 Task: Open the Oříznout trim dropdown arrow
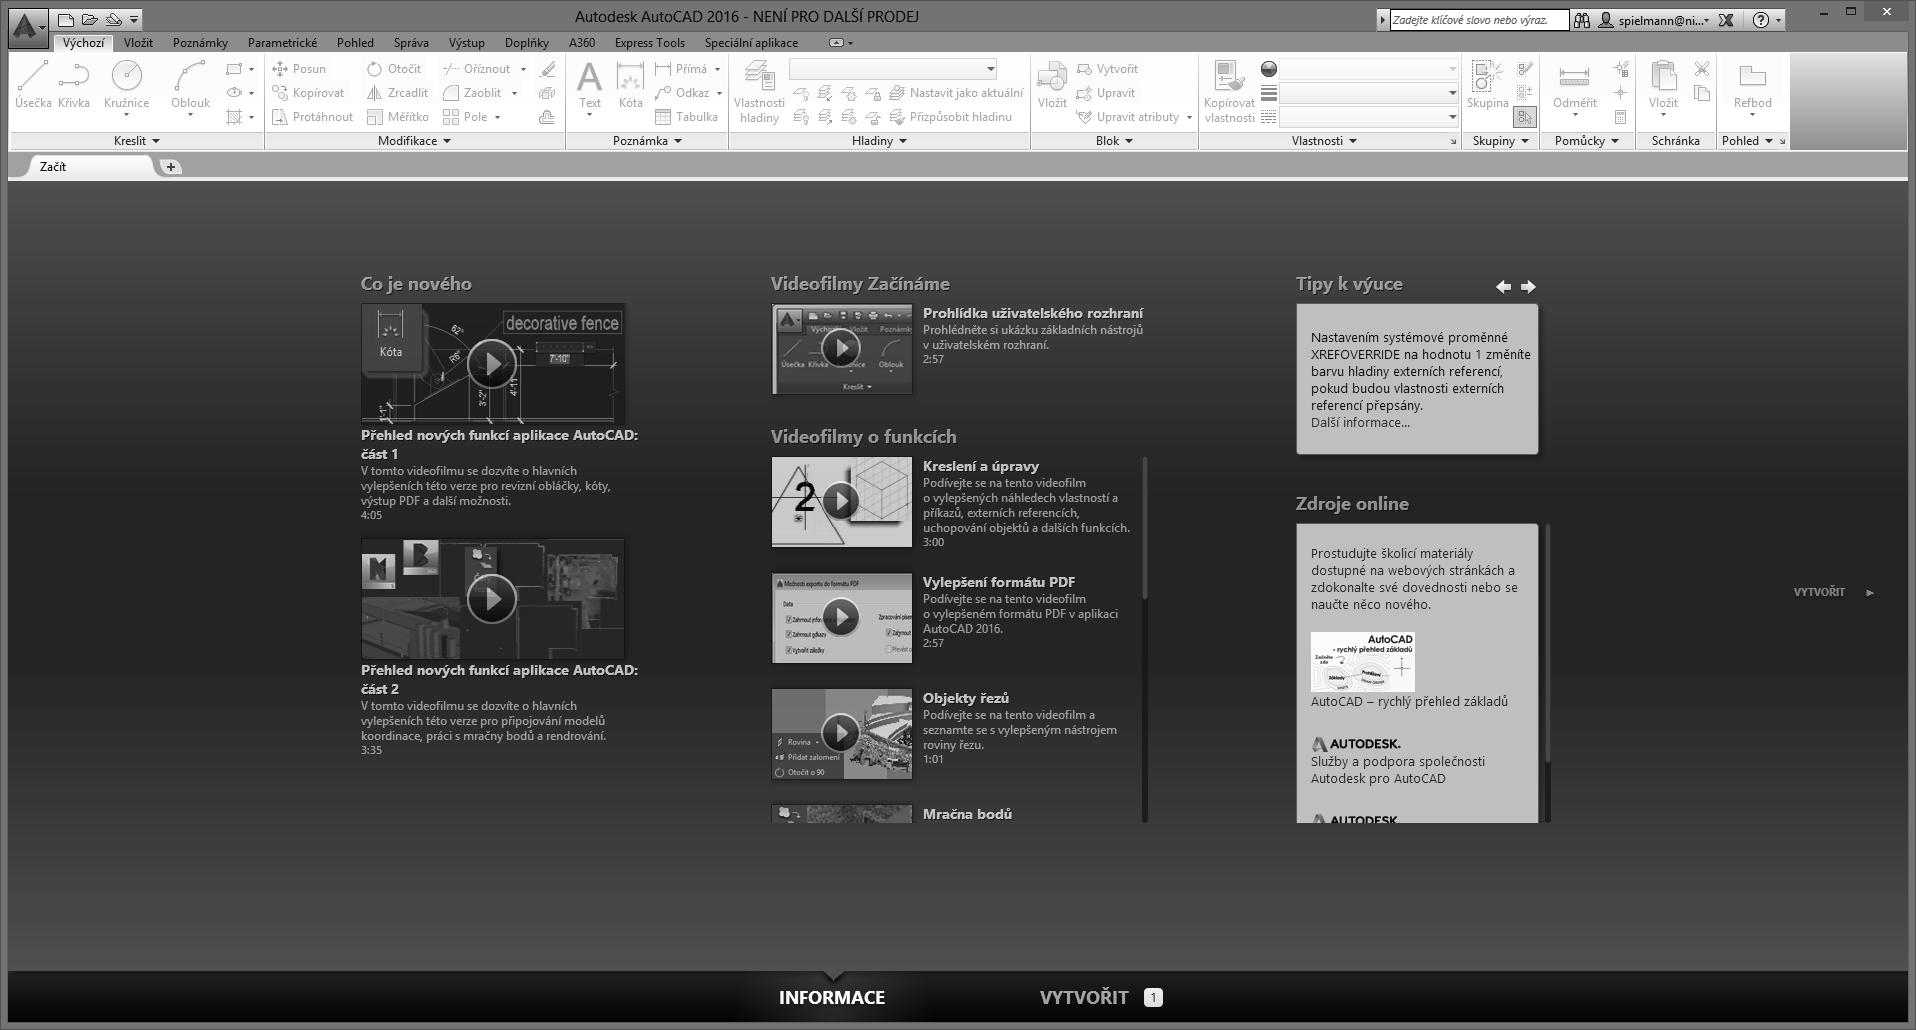[x=523, y=69]
